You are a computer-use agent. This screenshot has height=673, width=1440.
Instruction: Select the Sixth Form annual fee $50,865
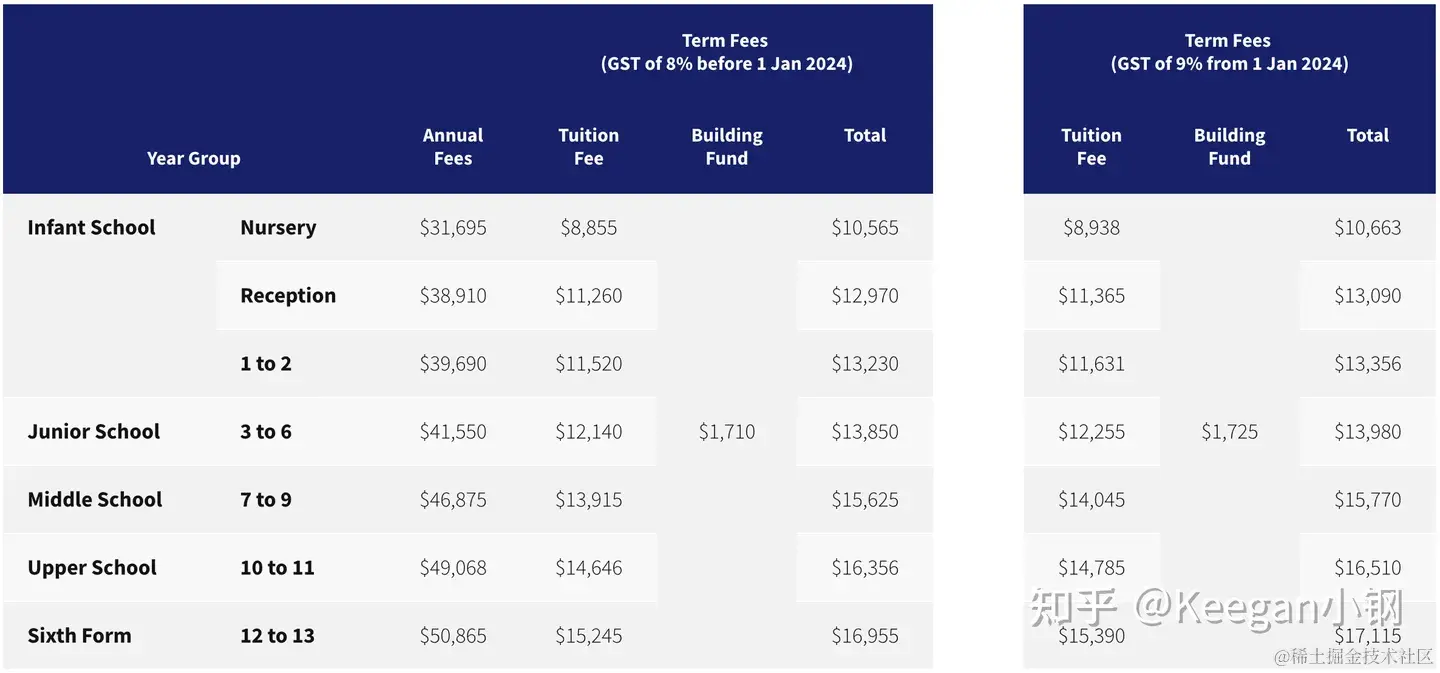452,635
